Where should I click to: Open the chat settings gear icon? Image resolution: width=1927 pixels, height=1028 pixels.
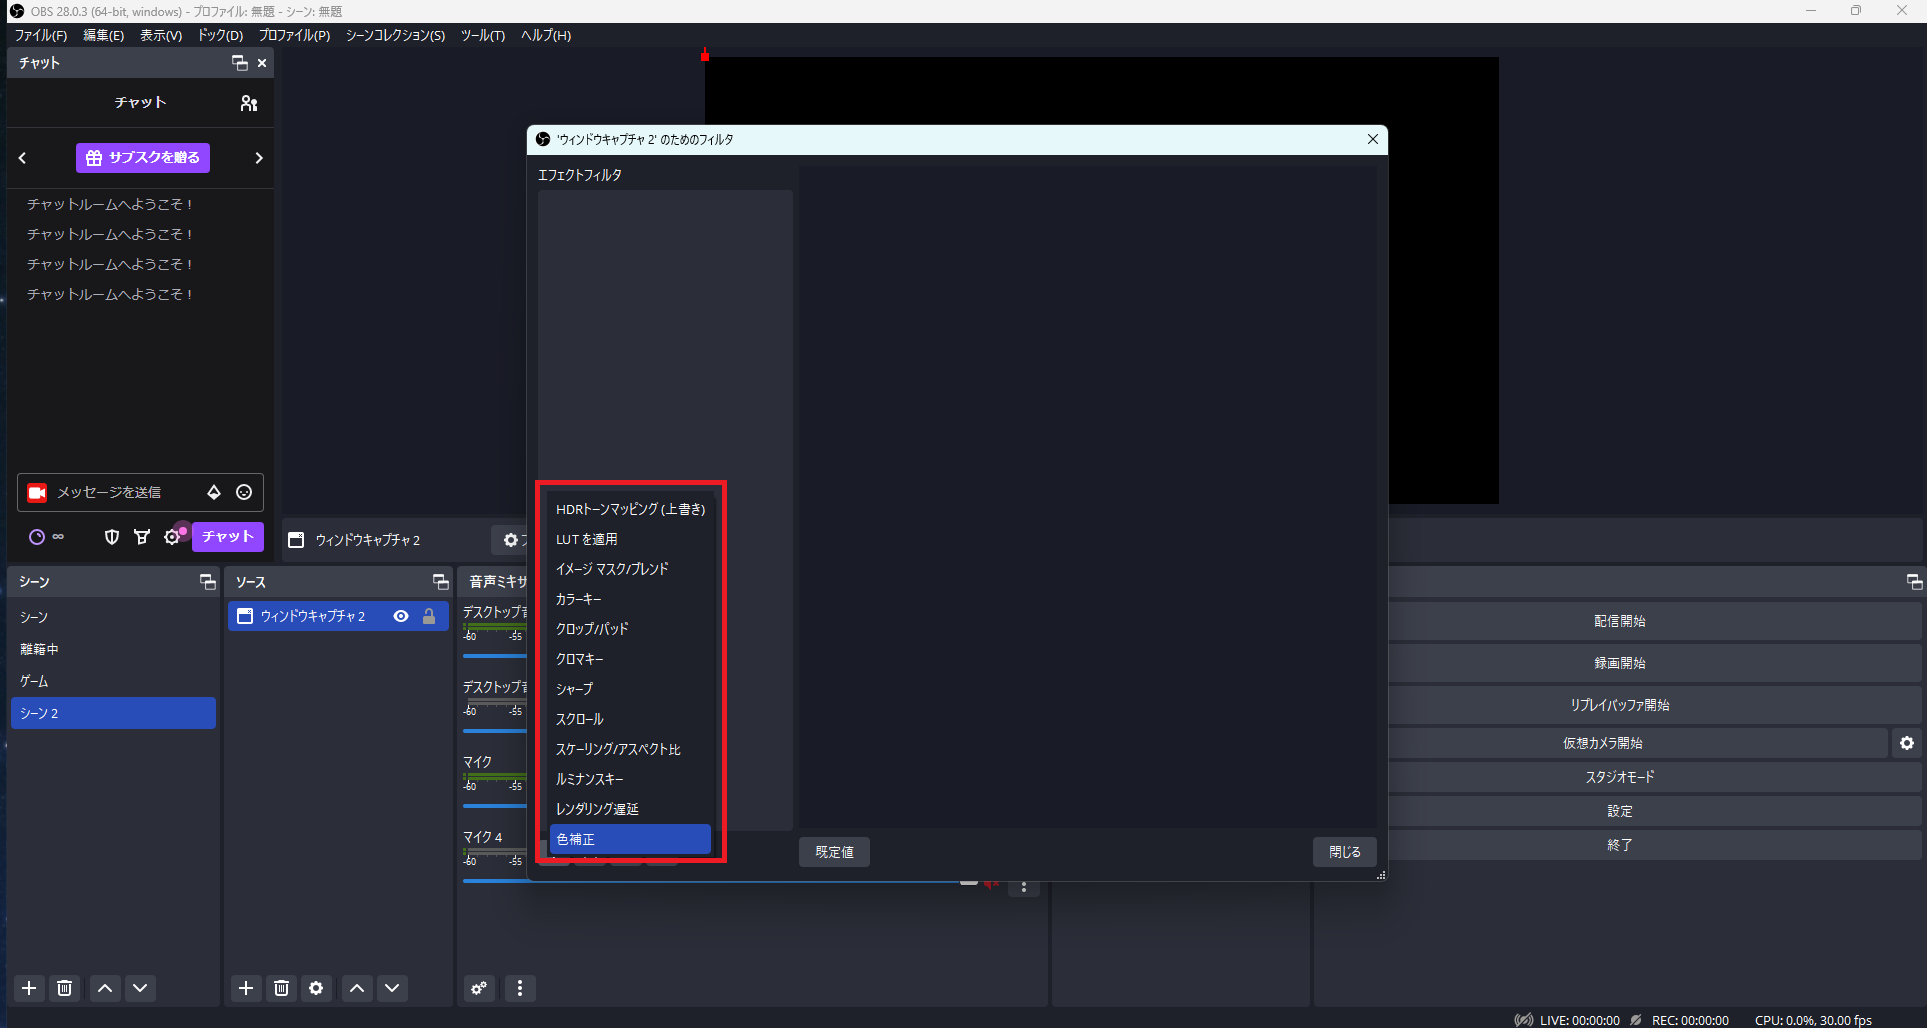click(172, 537)
